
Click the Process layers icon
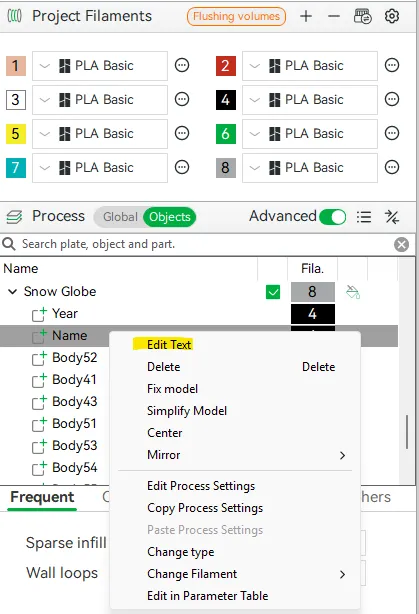pyautogui.click(x=14, y=217)
